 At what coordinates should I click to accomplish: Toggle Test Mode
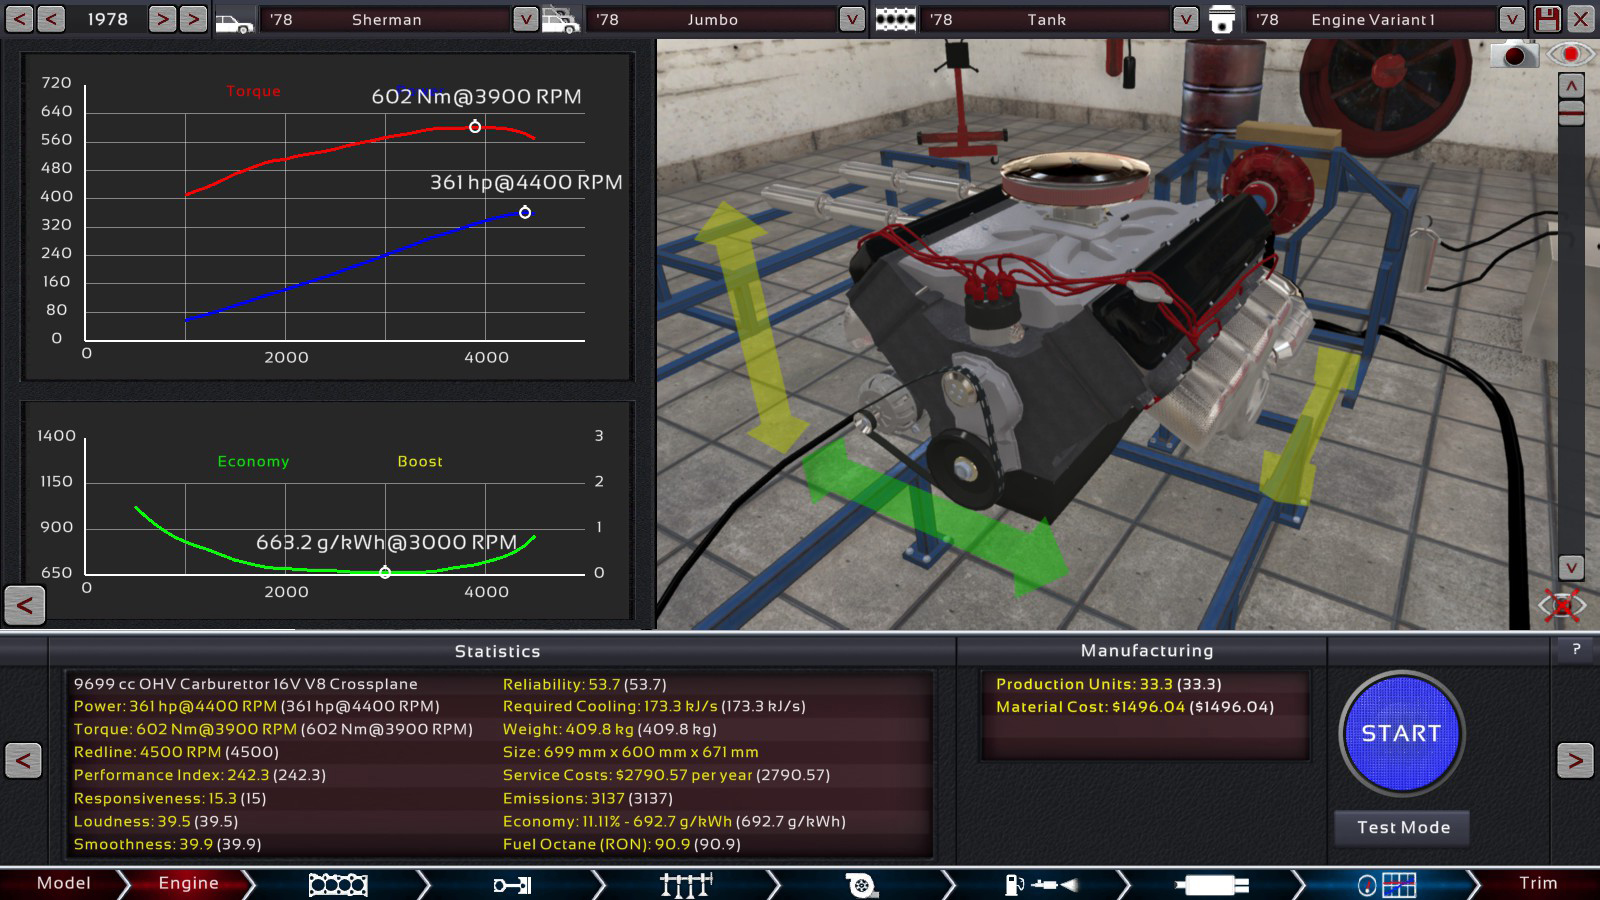coord(1402,827)
